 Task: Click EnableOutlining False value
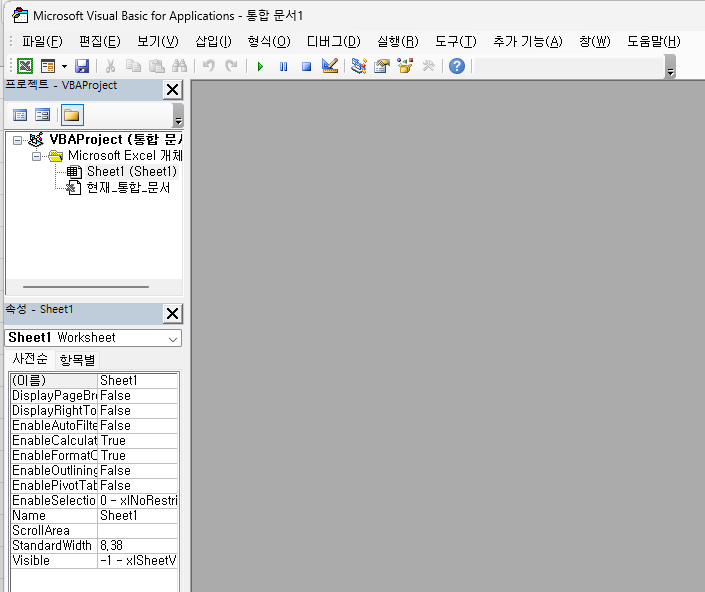point(138,471)
